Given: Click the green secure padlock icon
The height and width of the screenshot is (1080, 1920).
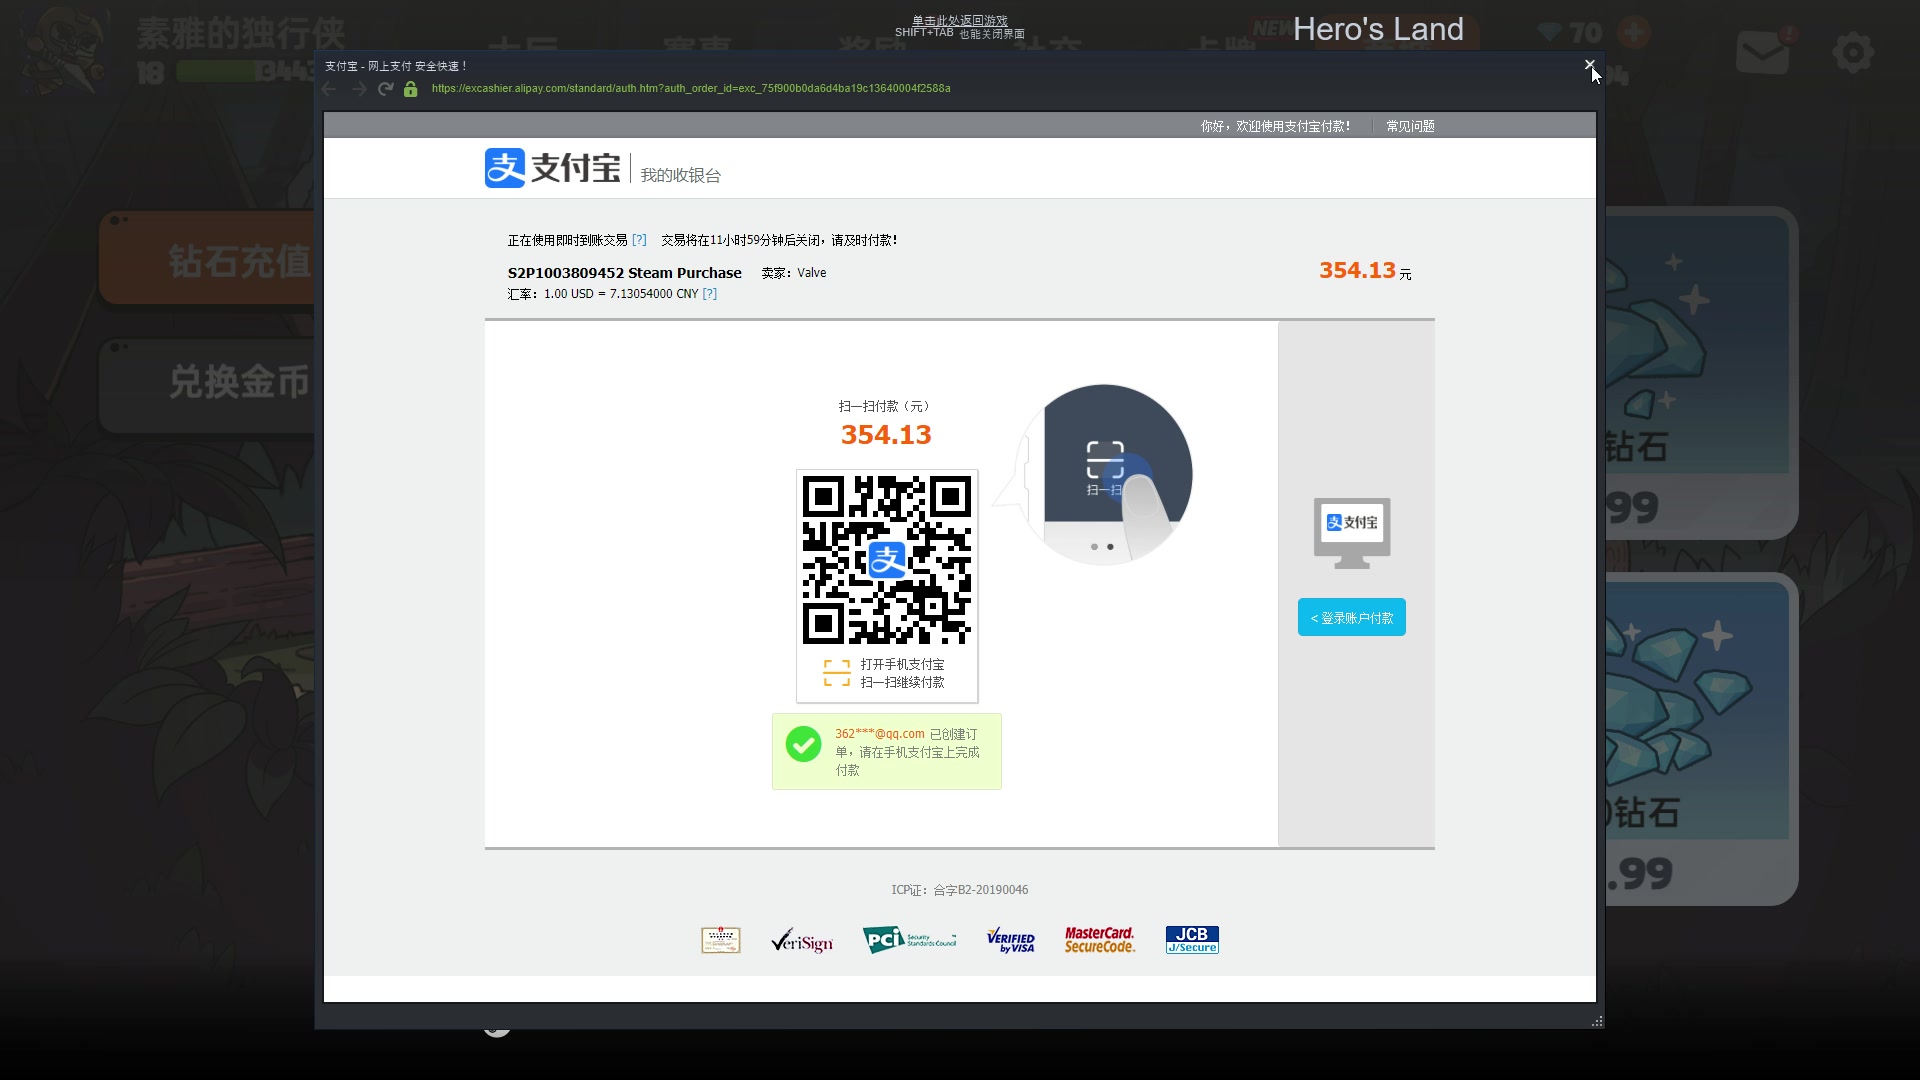Looking at the screenshot, I should point(410,89).
